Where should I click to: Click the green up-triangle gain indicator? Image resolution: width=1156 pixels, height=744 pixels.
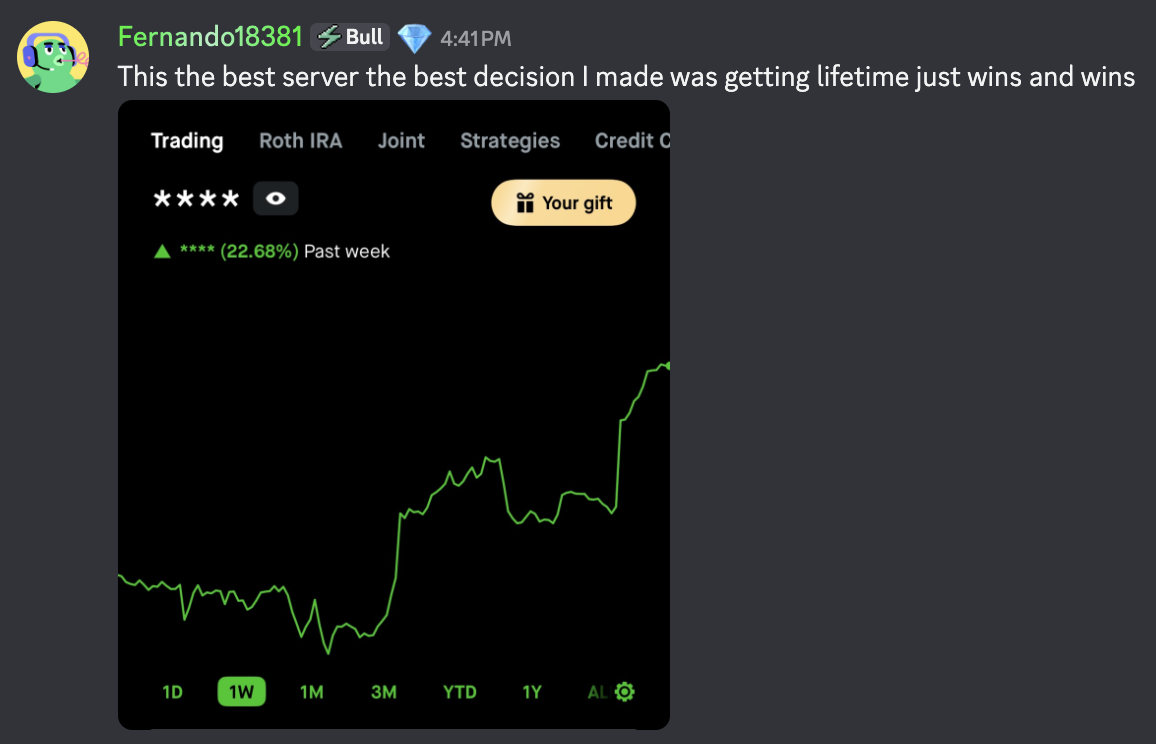click(x=162, y=251)
